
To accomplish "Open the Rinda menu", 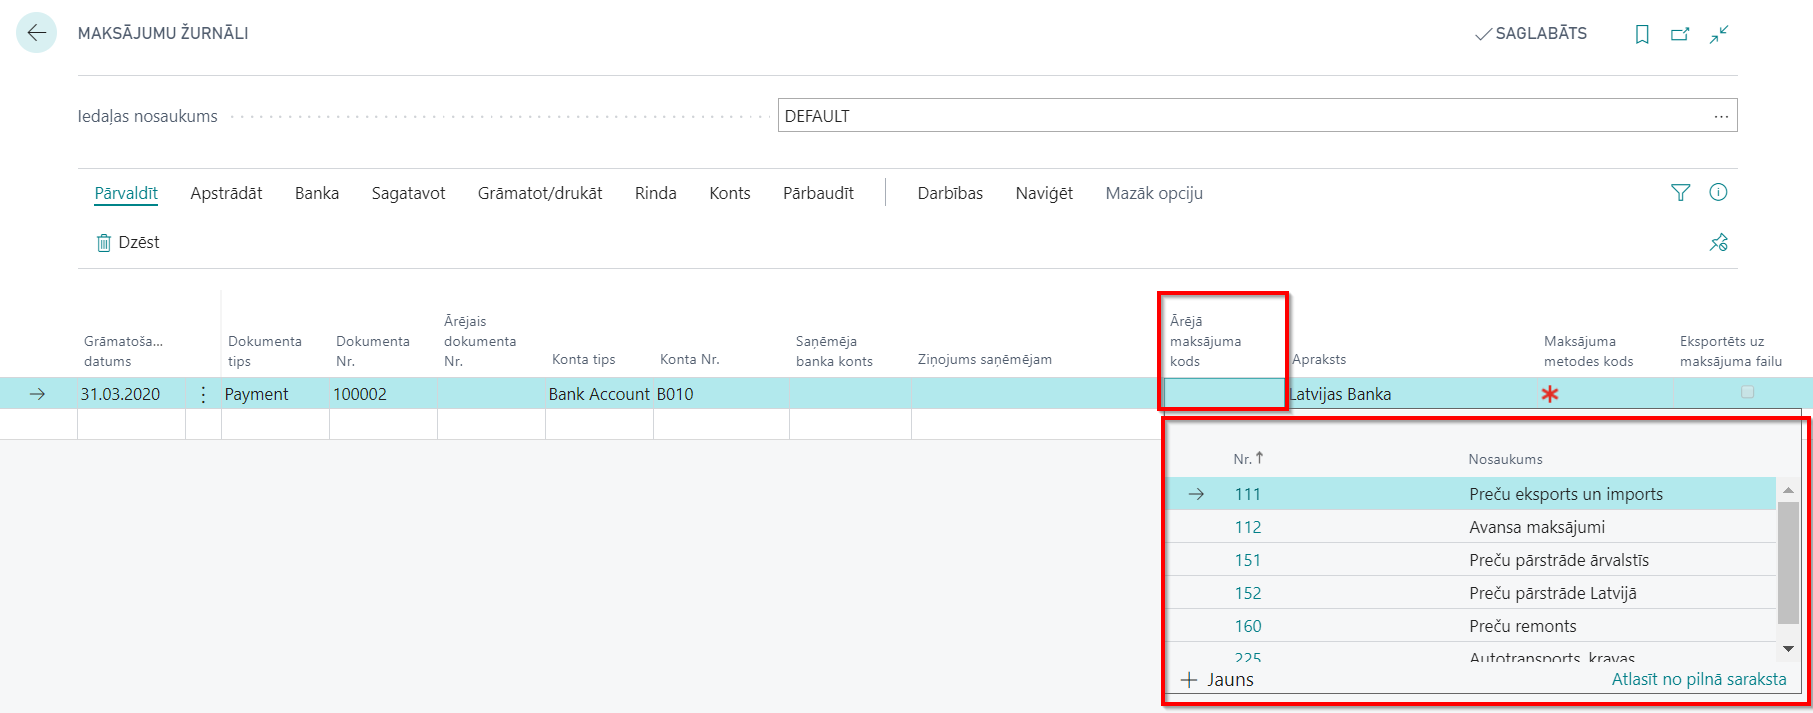I will 656,193.
